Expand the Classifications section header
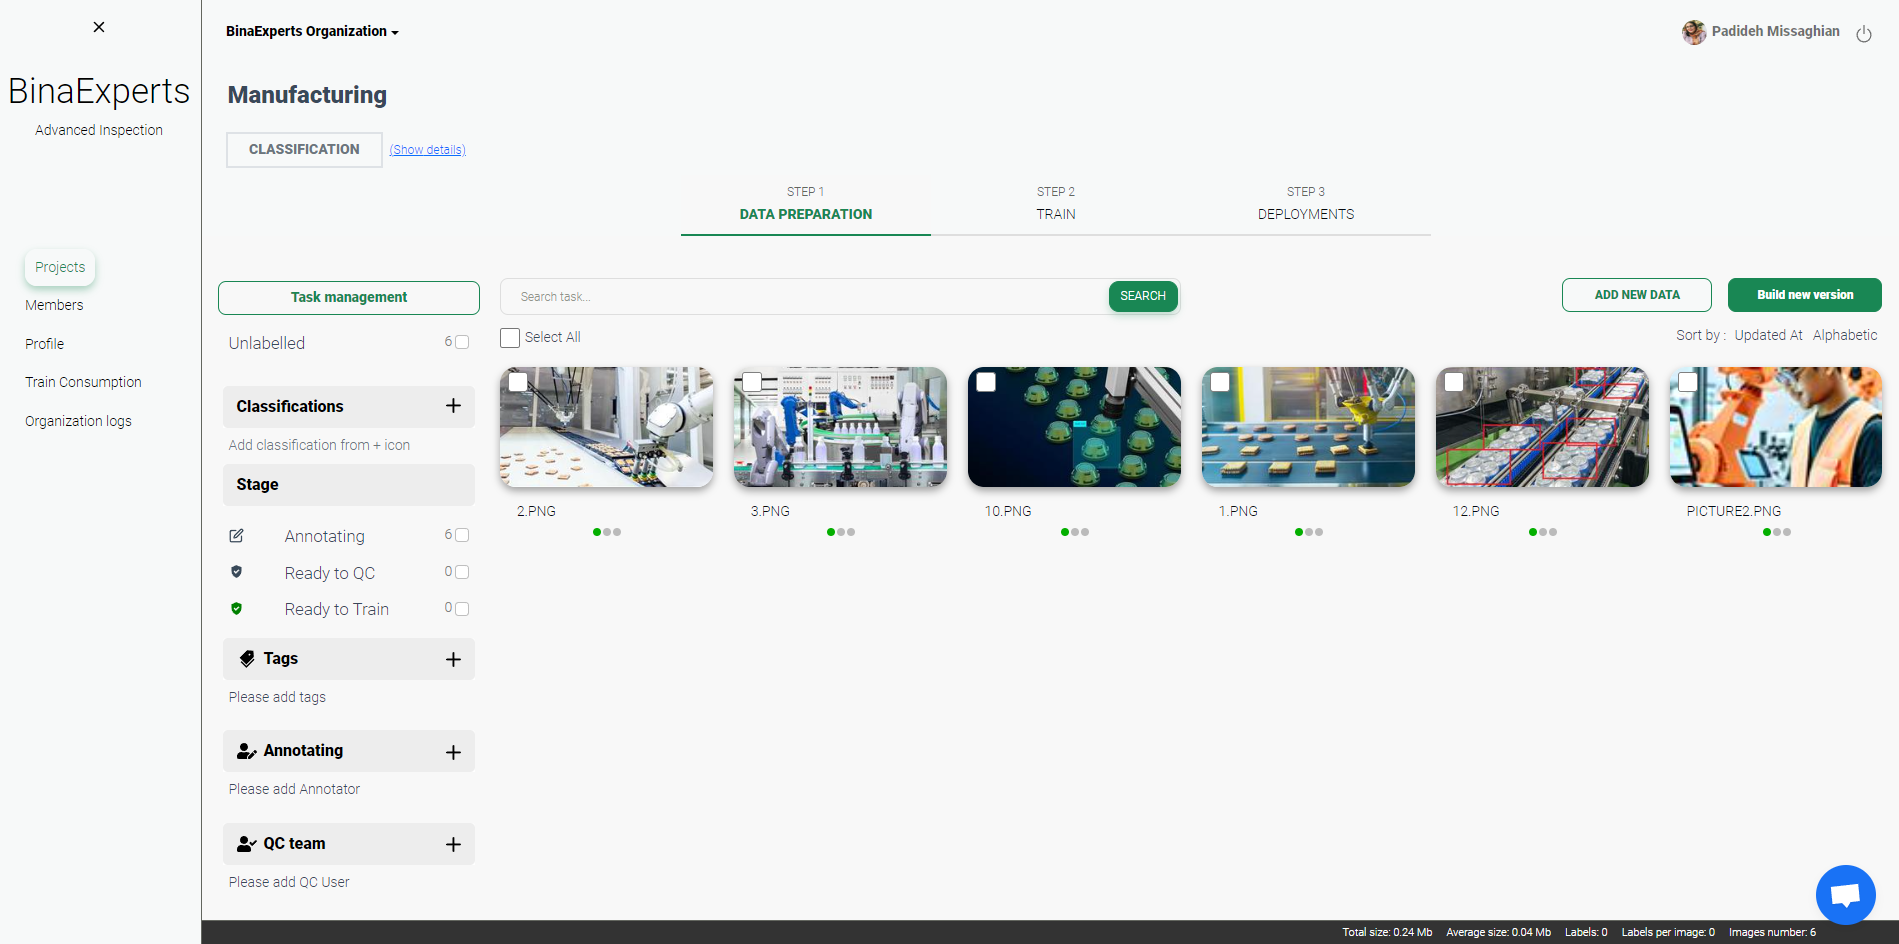The height and width of the screenshot is (944, 1899). pos(349,406)
